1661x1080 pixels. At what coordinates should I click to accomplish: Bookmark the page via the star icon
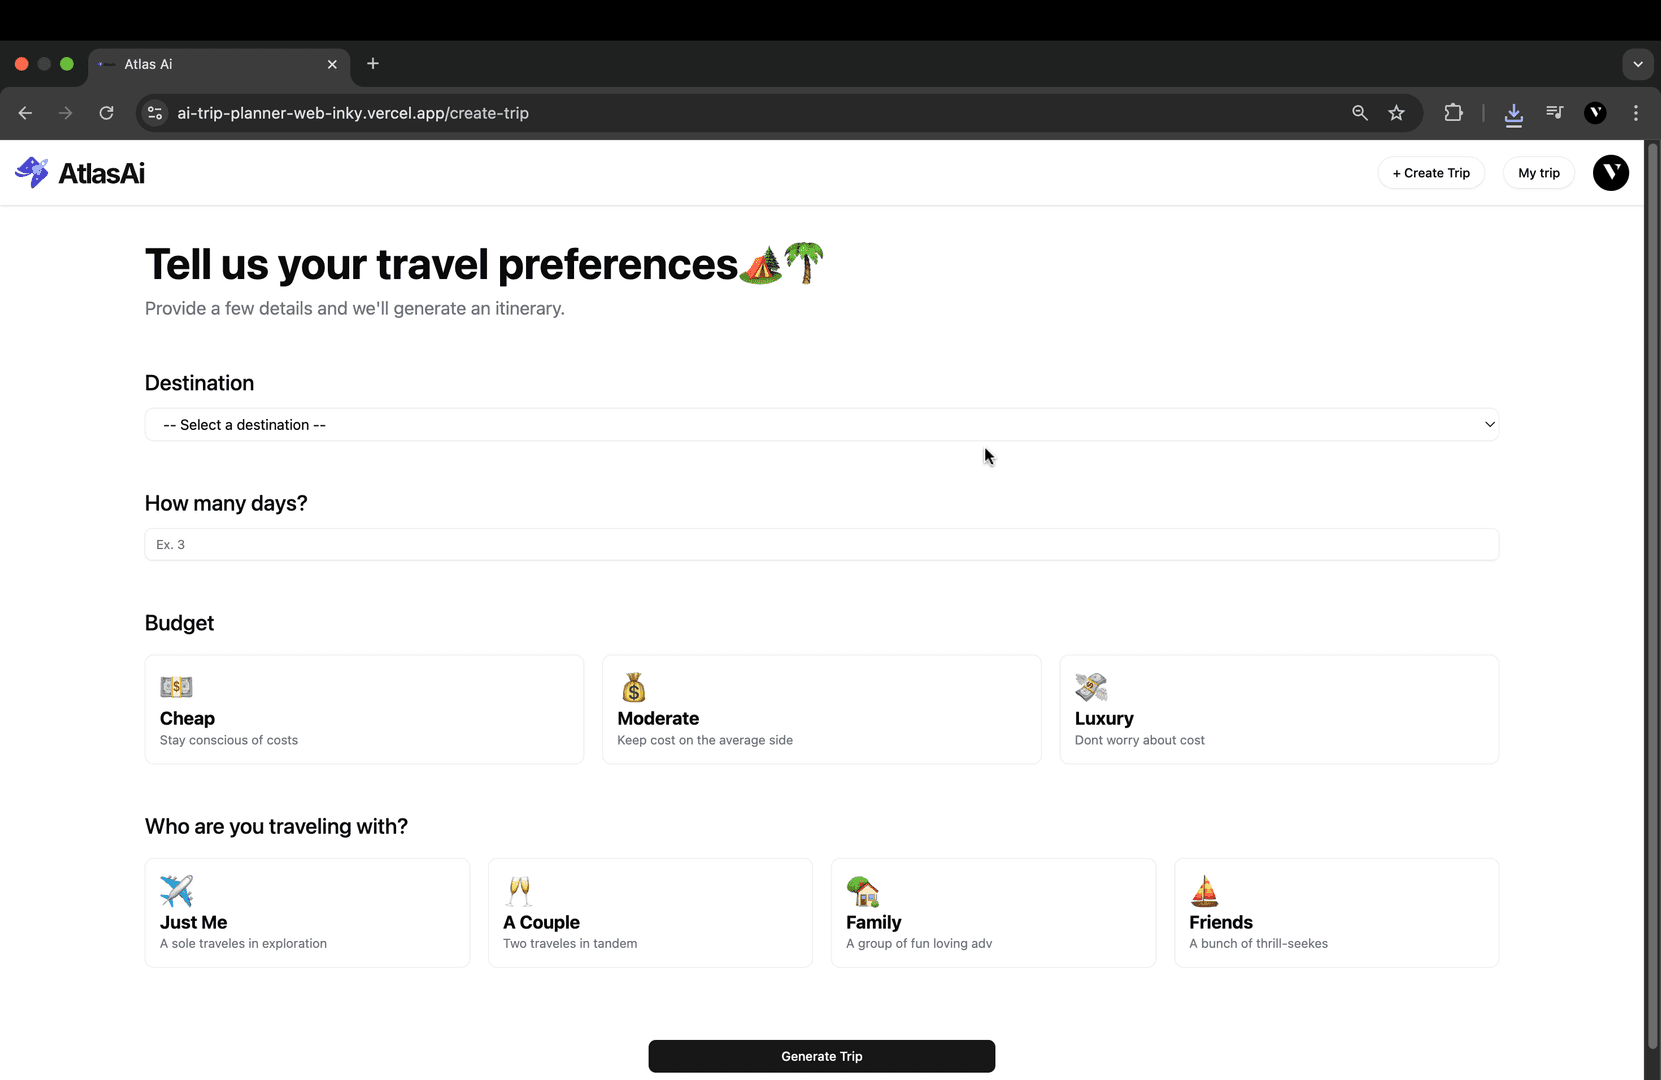click(1396, 113)
